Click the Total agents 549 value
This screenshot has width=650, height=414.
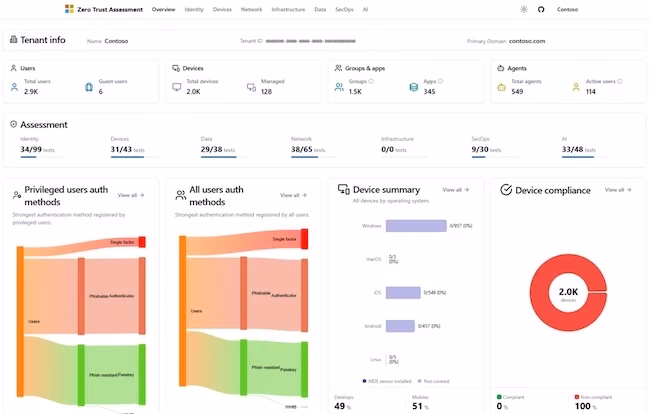pyautogui.click(x=517, y=92)
